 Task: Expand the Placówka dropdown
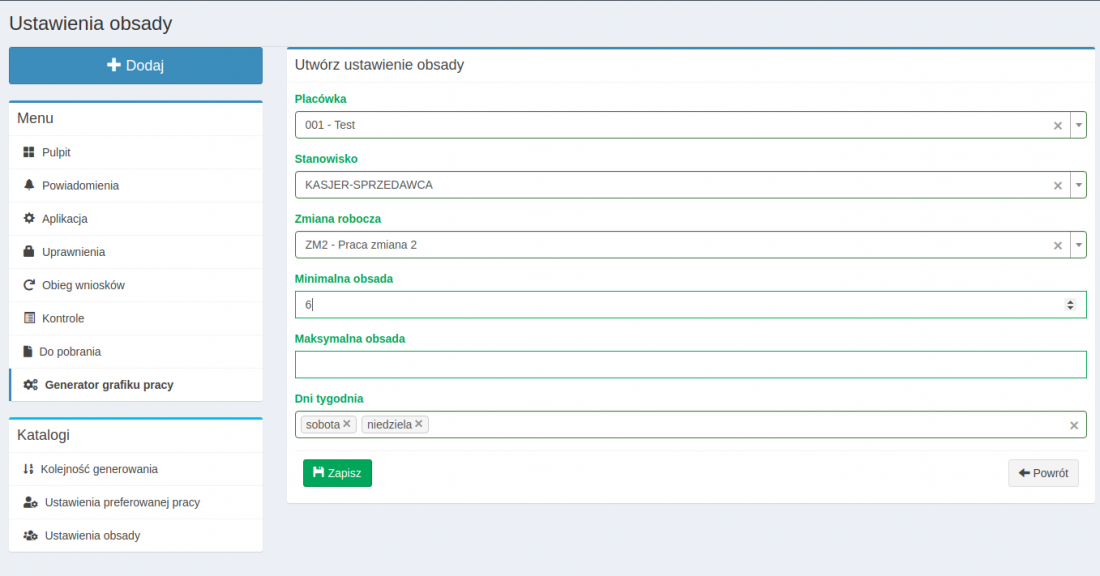point(1078,124)
